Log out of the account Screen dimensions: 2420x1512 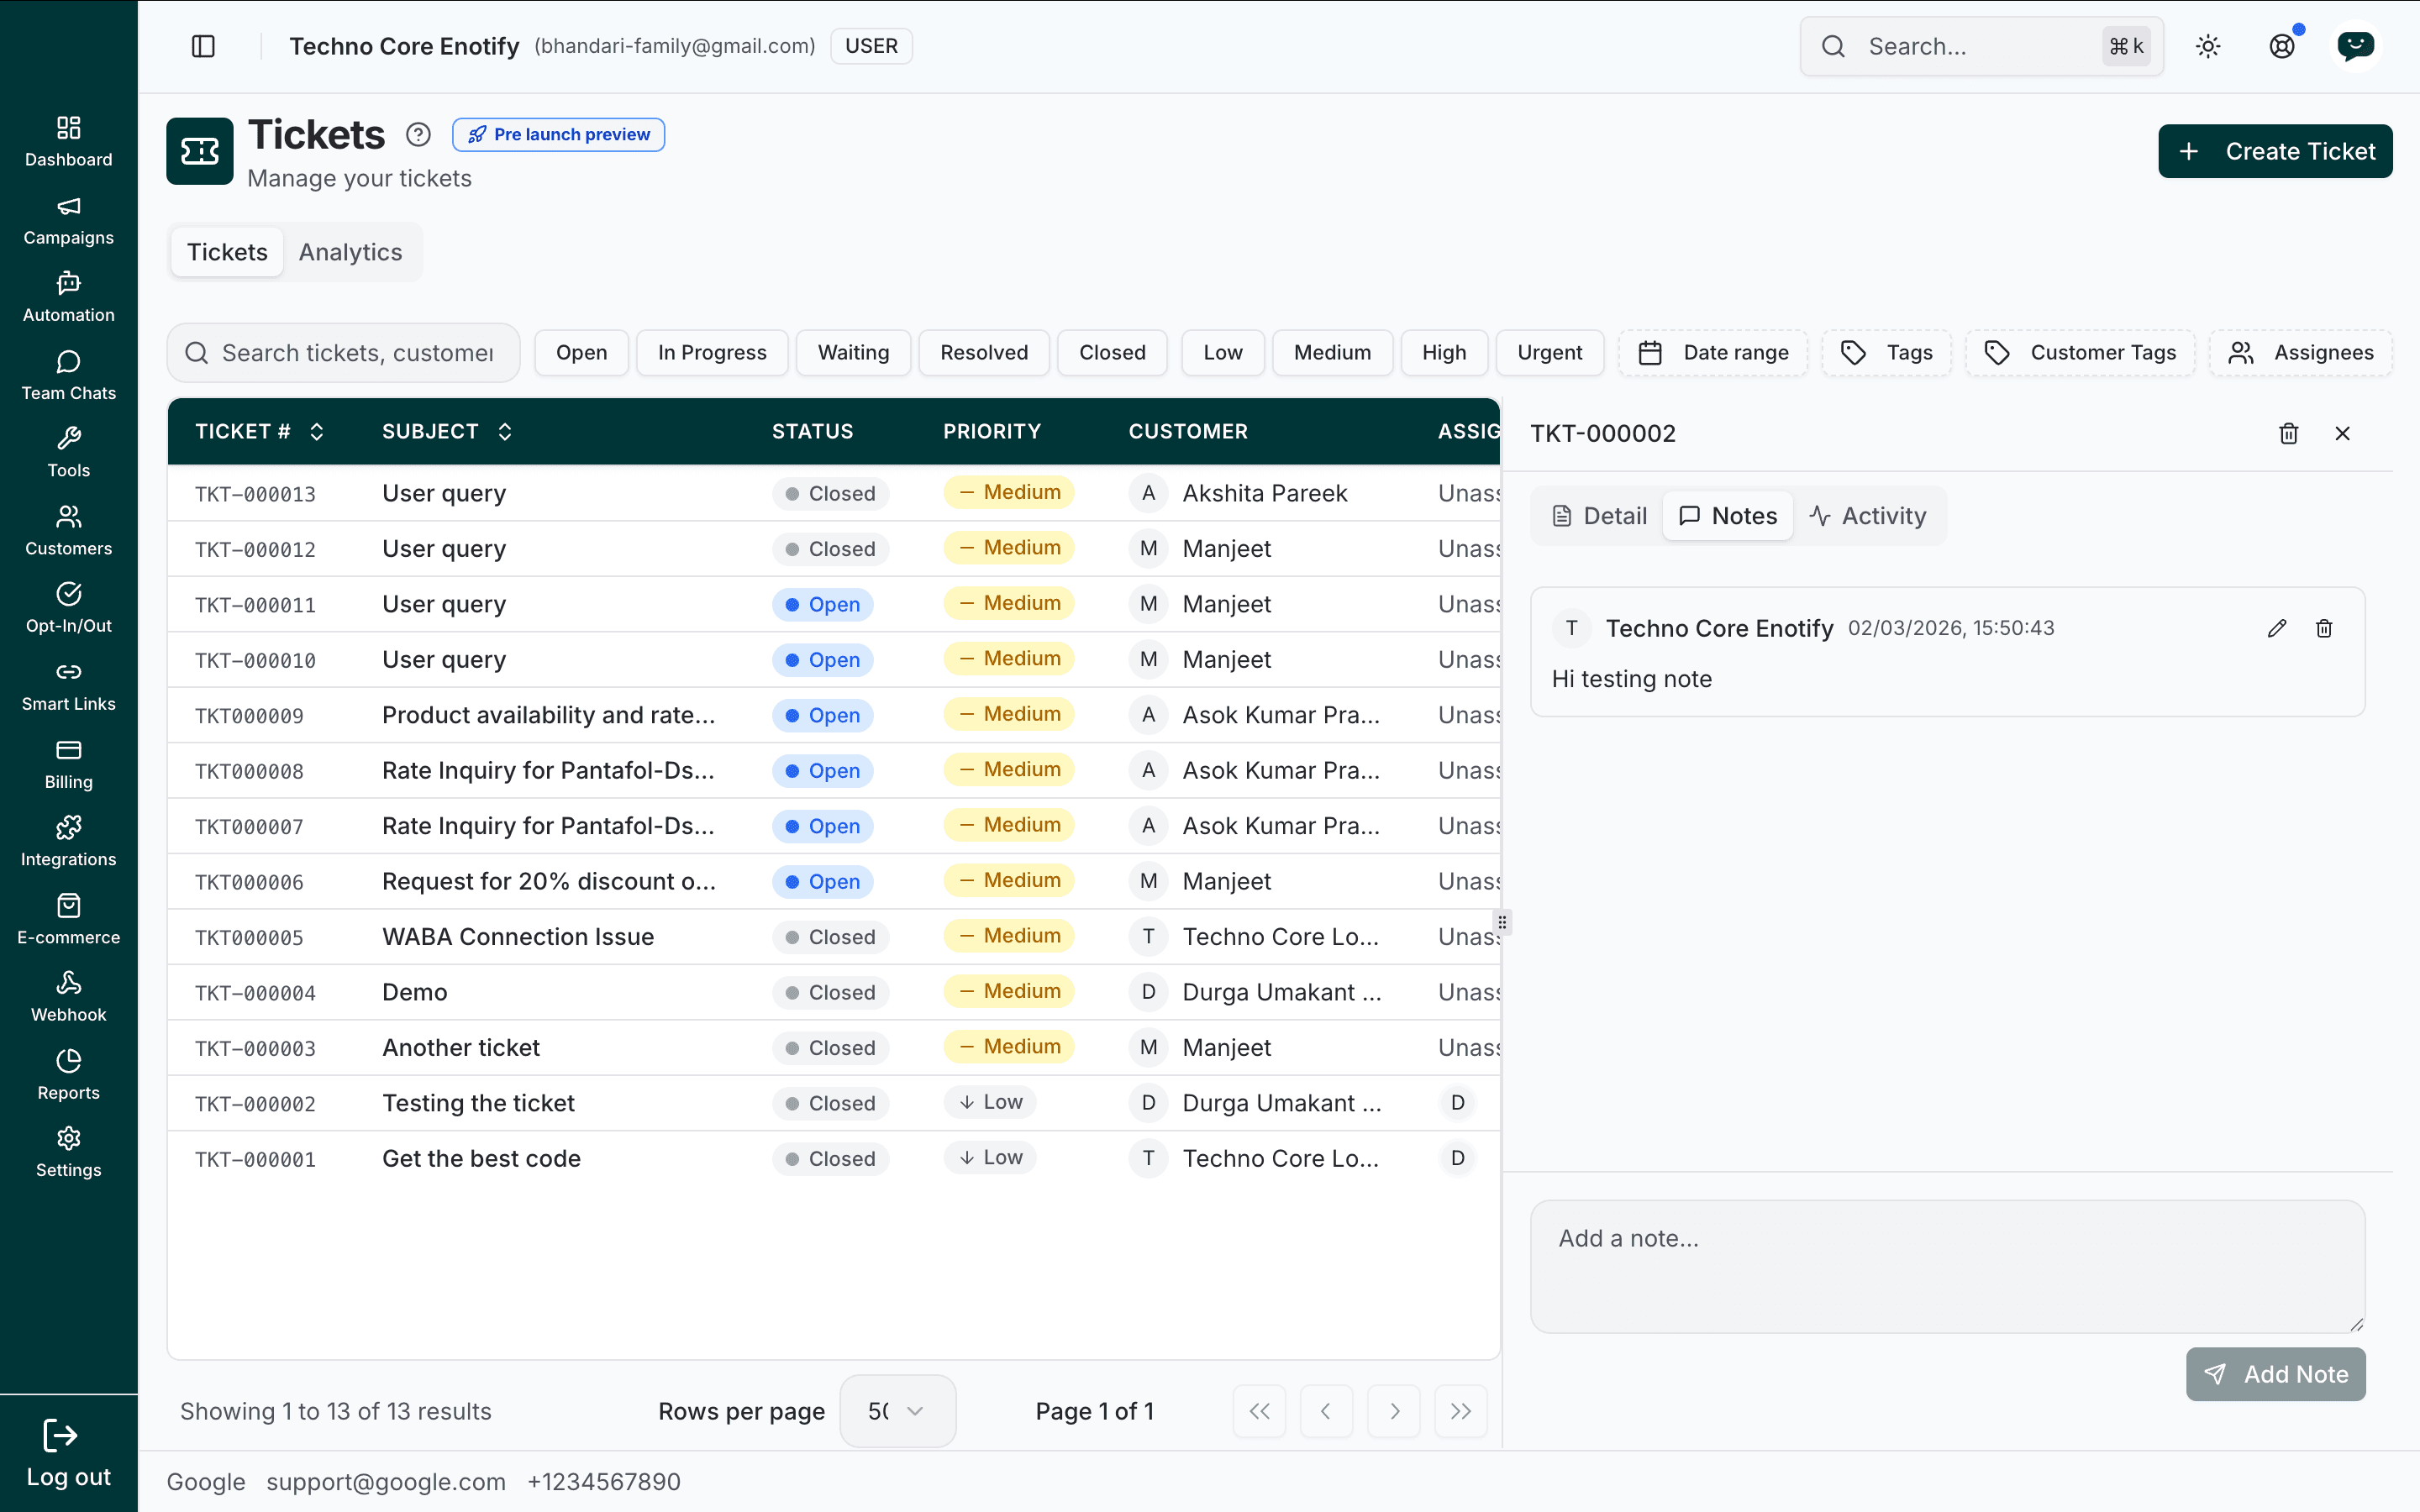(x=68, y=1454)
